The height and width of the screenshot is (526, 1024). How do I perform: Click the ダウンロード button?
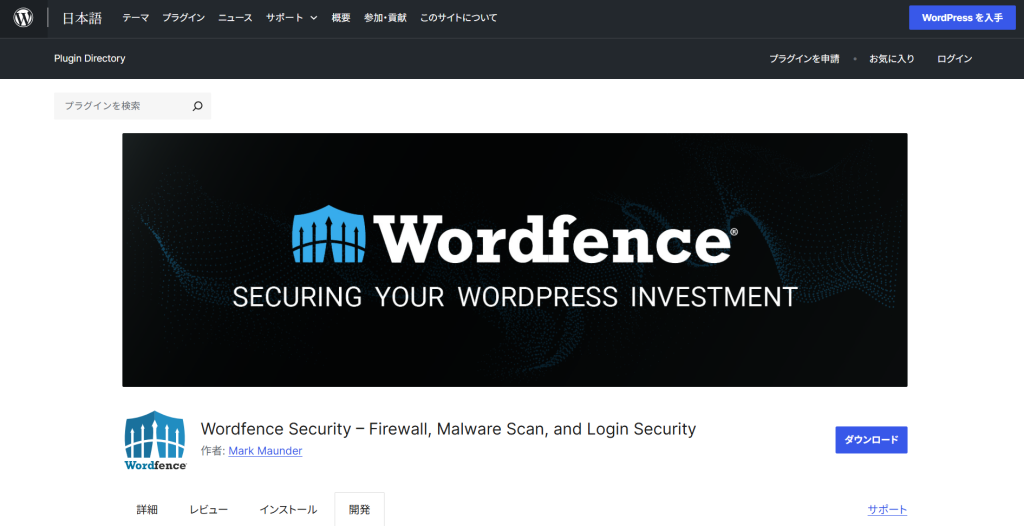click(x=871, y=440)
